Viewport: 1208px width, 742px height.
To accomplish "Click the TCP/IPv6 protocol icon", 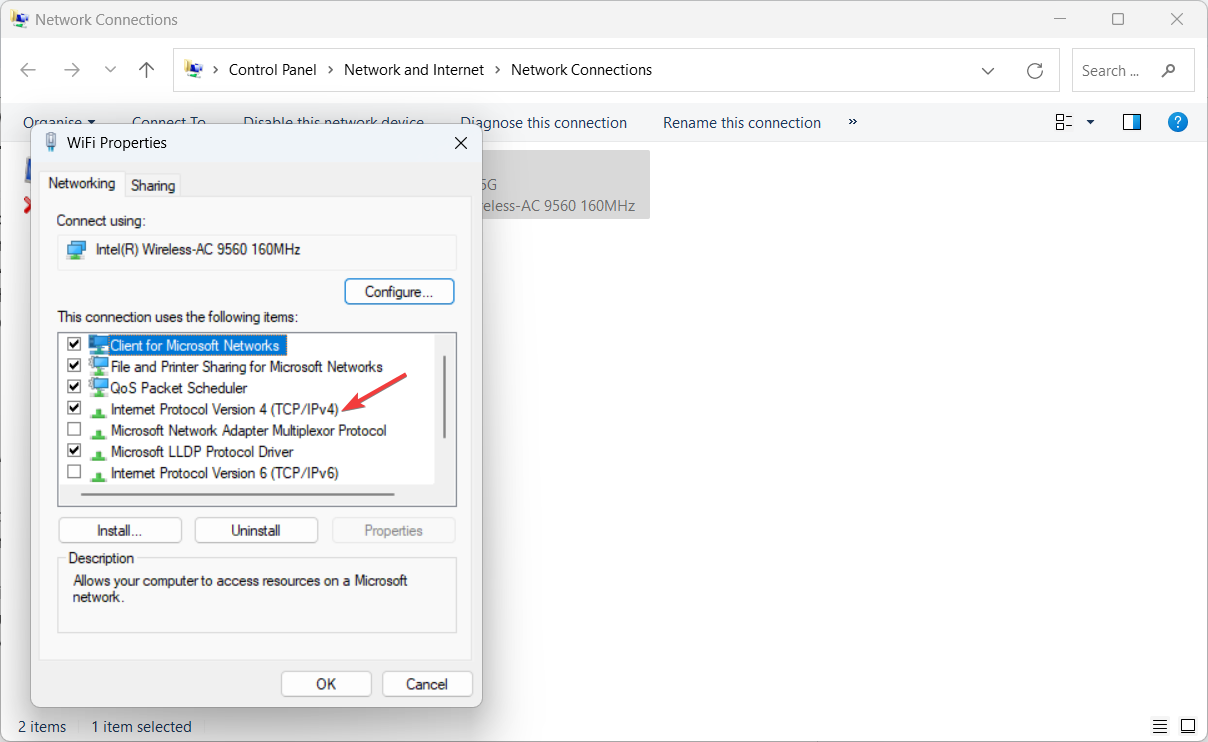I will coord(98,474).
